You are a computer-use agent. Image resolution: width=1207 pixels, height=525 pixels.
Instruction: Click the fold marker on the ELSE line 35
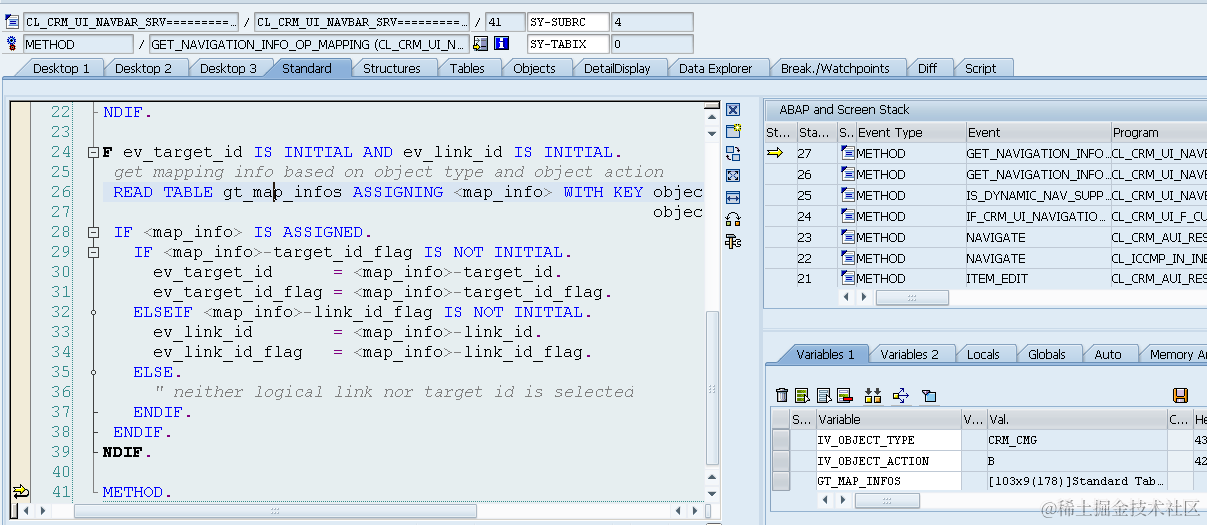coord(93,372)
